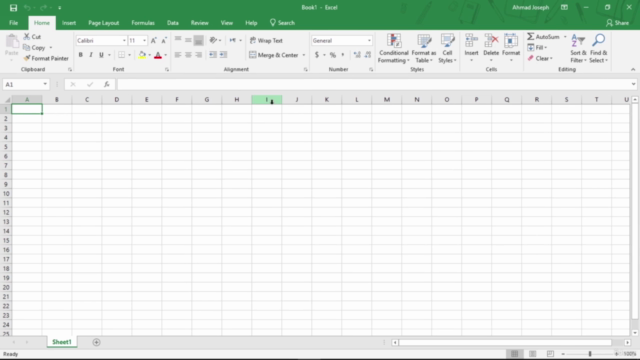The width and height of the screenshot is (640, 360).
Task: Decrease the decimal places
Action: (x=368, y=55)
